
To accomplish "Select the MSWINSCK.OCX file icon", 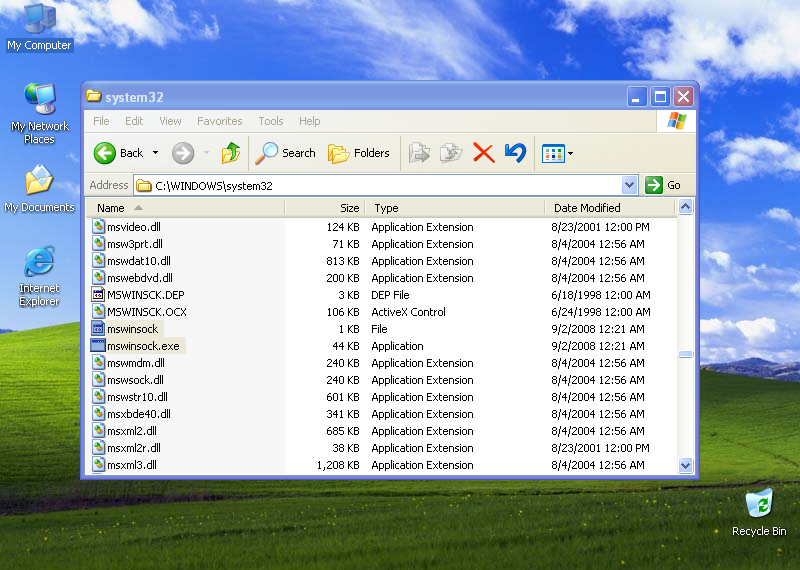I will point(98,311).
